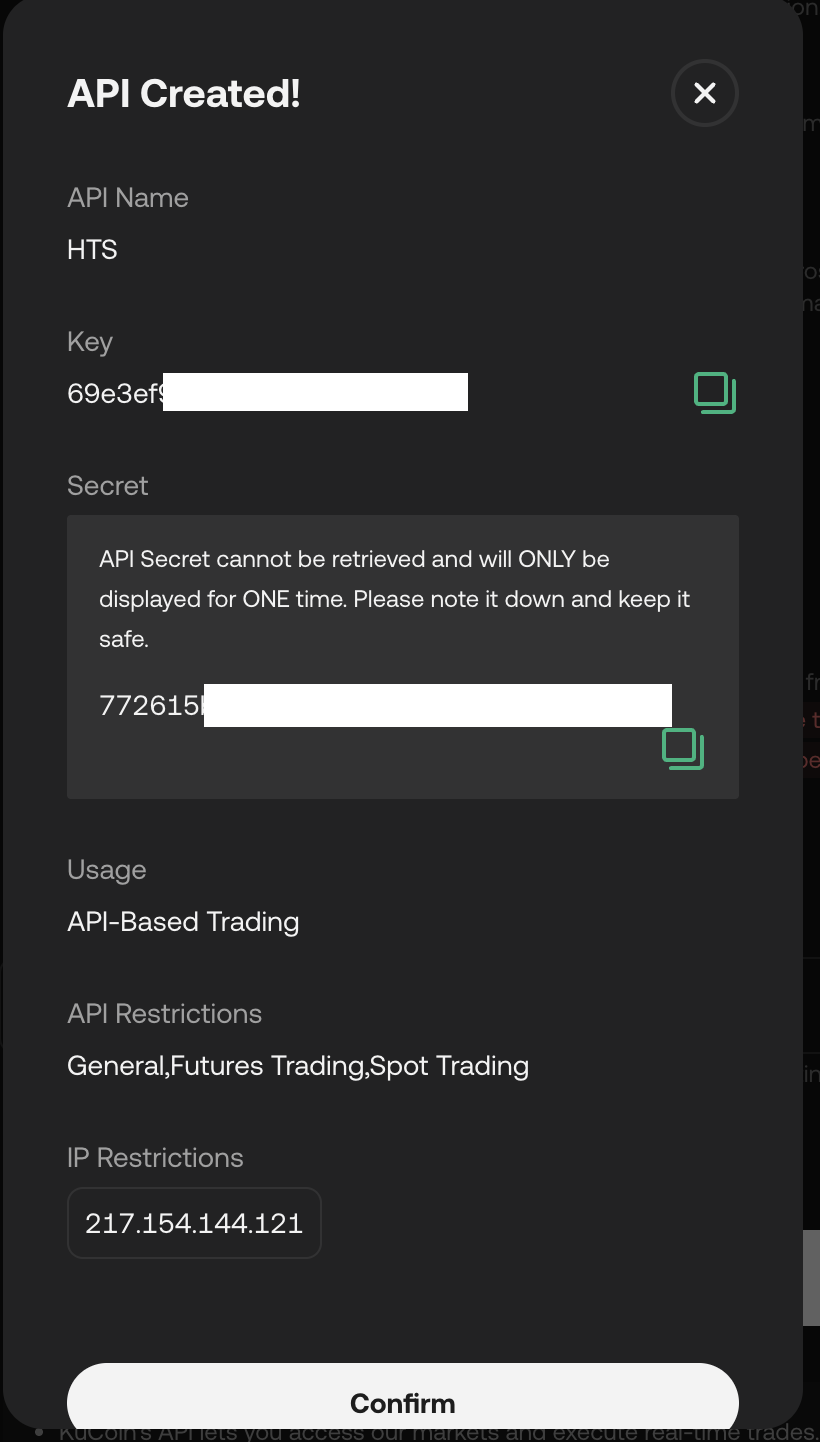This screenshot has width=820, height=1442.
Task: Click the duplicate-squares icon near the Key field
Action: (x=715, y=392)
